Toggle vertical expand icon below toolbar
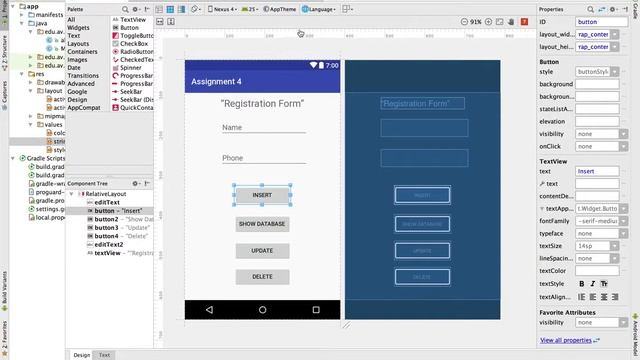The width and height of the screenshot is (640, 360). tap(171, 22)
